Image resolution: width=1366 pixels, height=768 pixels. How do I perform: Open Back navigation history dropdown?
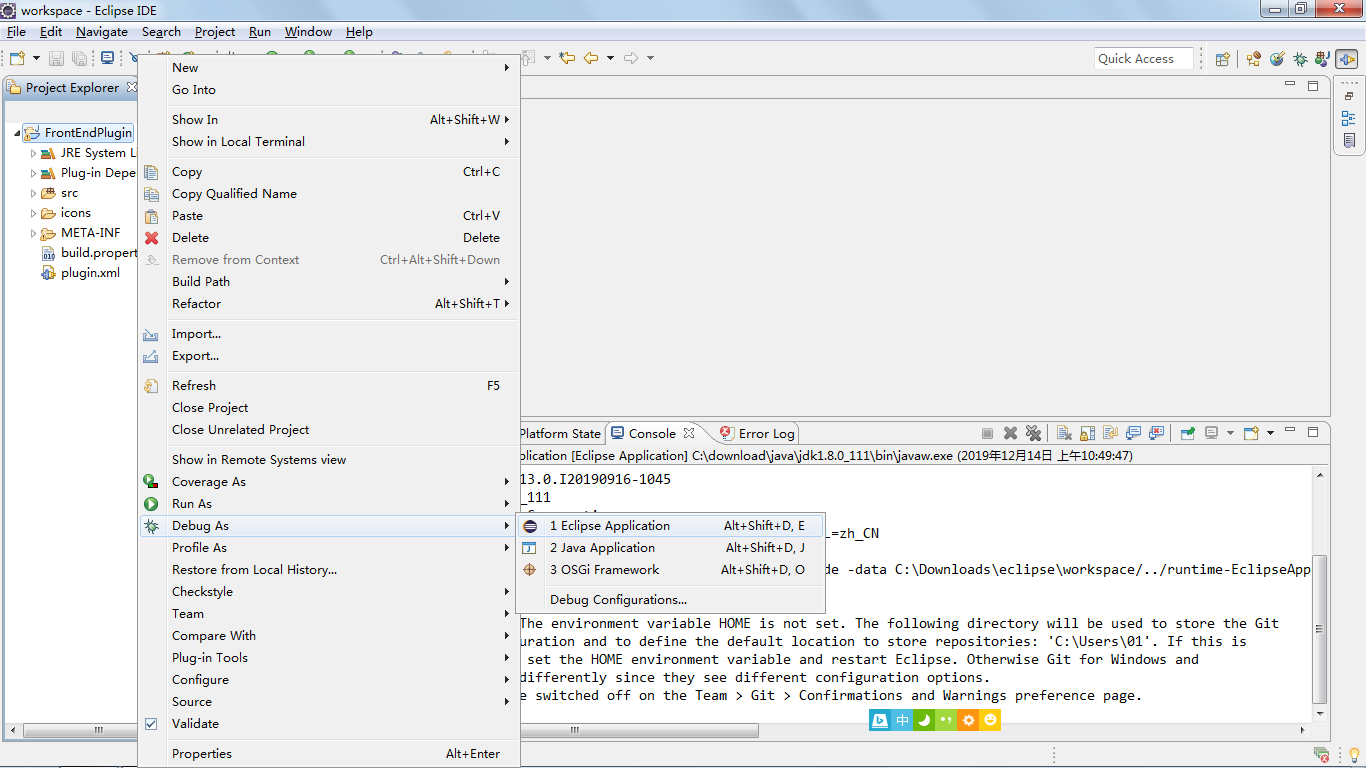(x=610, y=58)
